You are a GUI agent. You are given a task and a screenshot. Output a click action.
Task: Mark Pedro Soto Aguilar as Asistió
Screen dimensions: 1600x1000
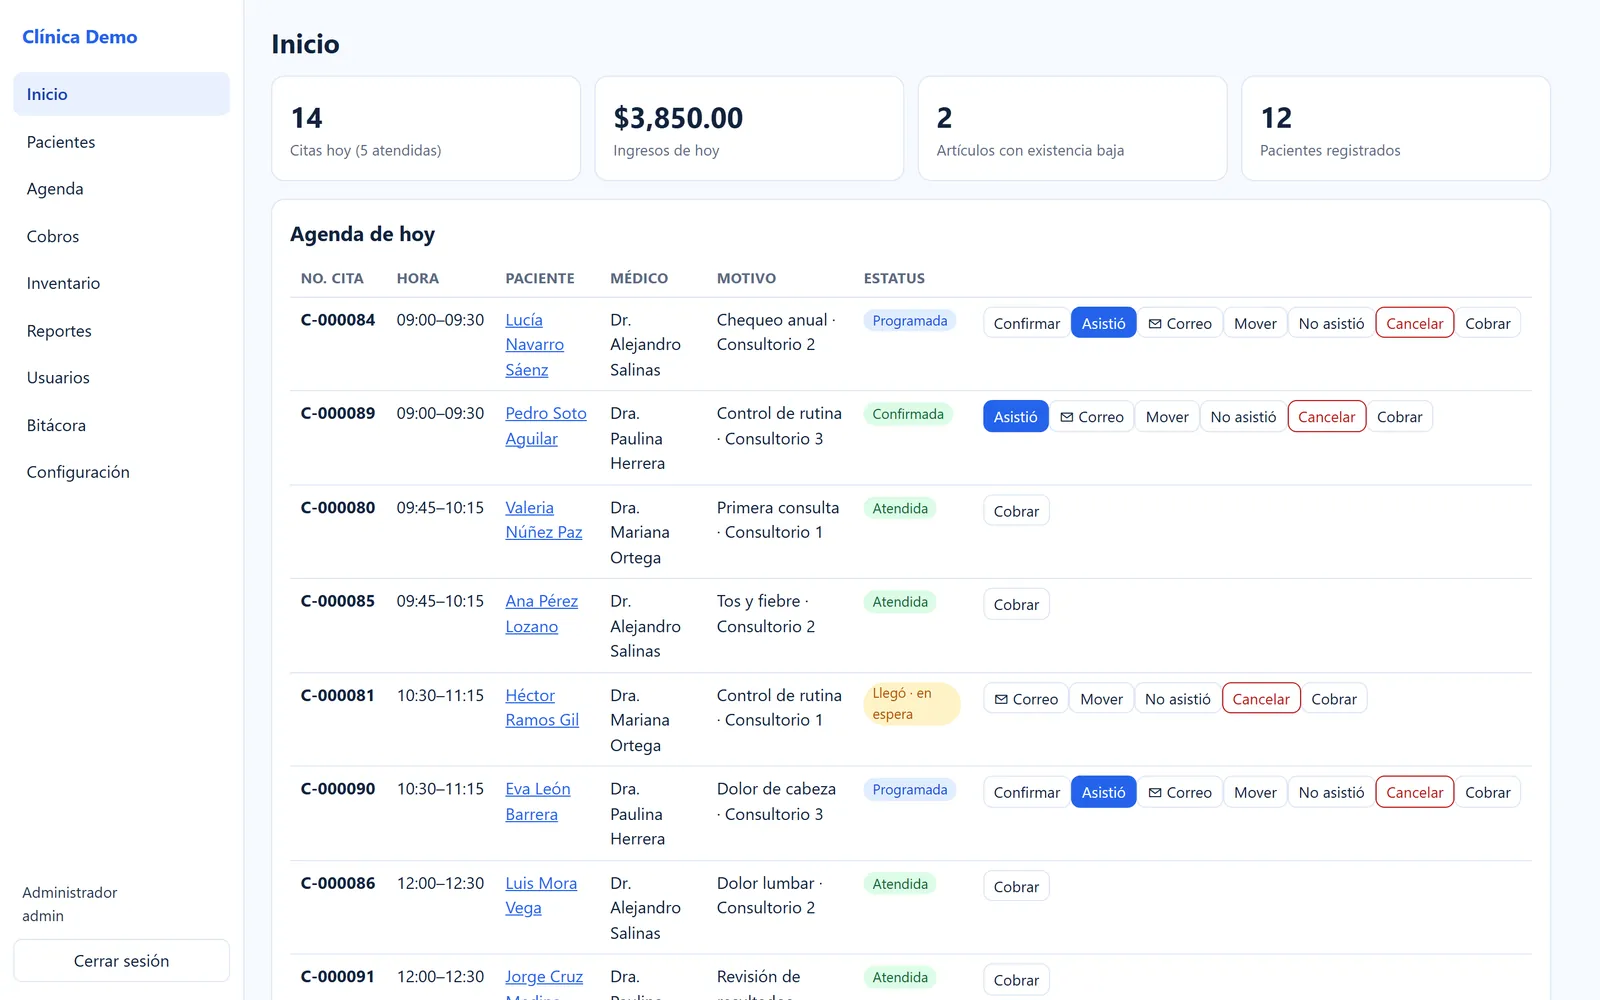(1015, 417)
